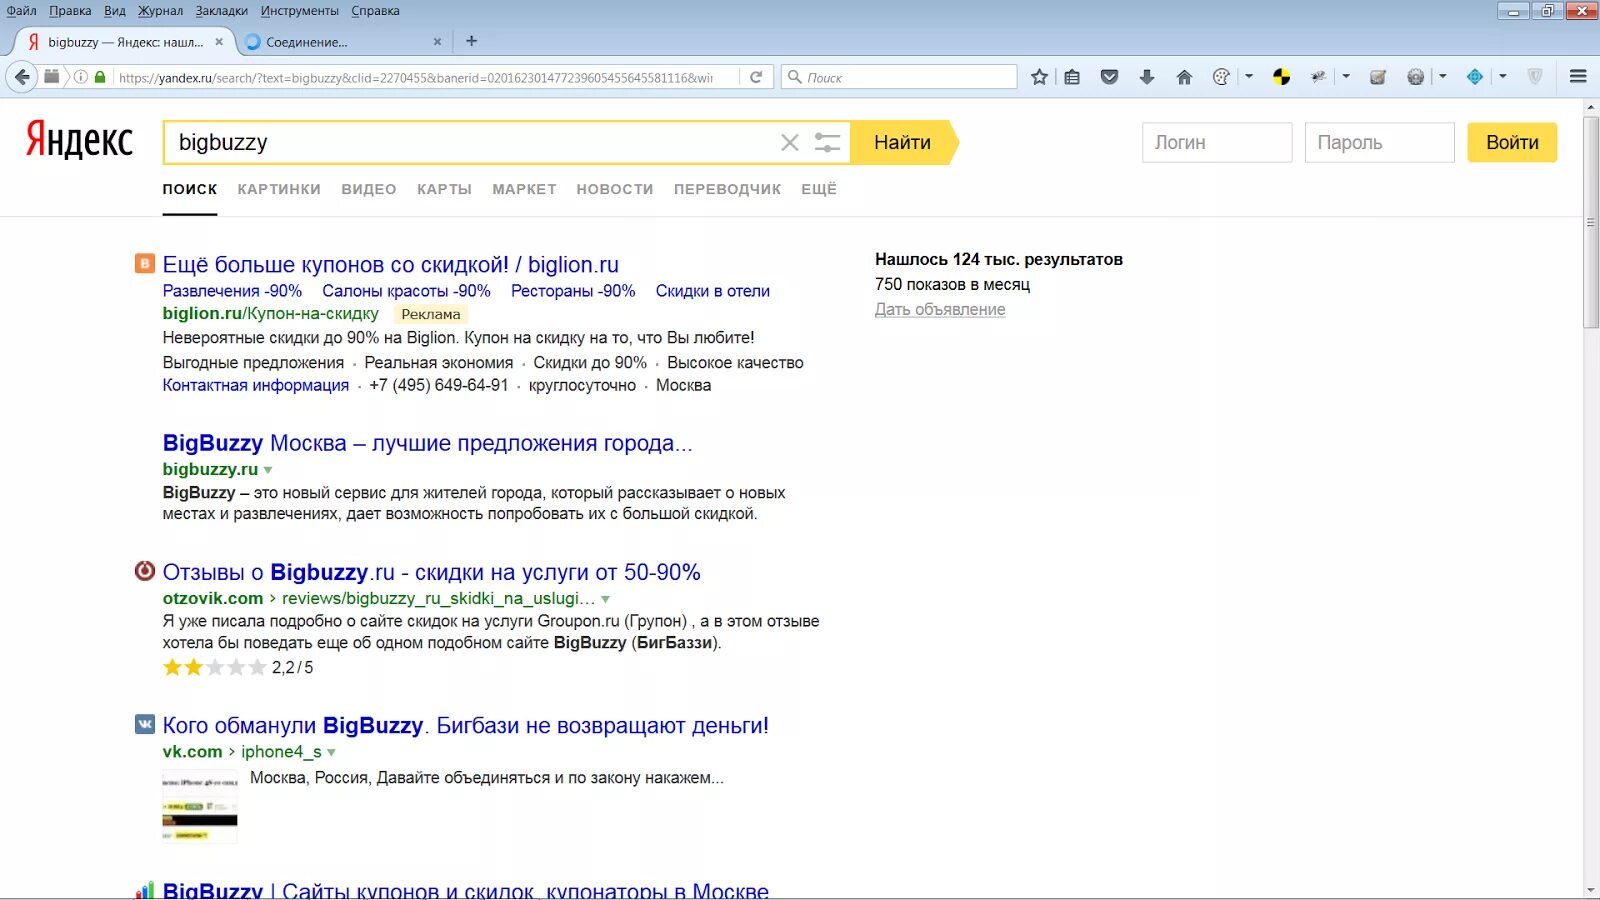Open the Downloads arrow icon
1600x900 pixels.
click(x=1147, y=77)
